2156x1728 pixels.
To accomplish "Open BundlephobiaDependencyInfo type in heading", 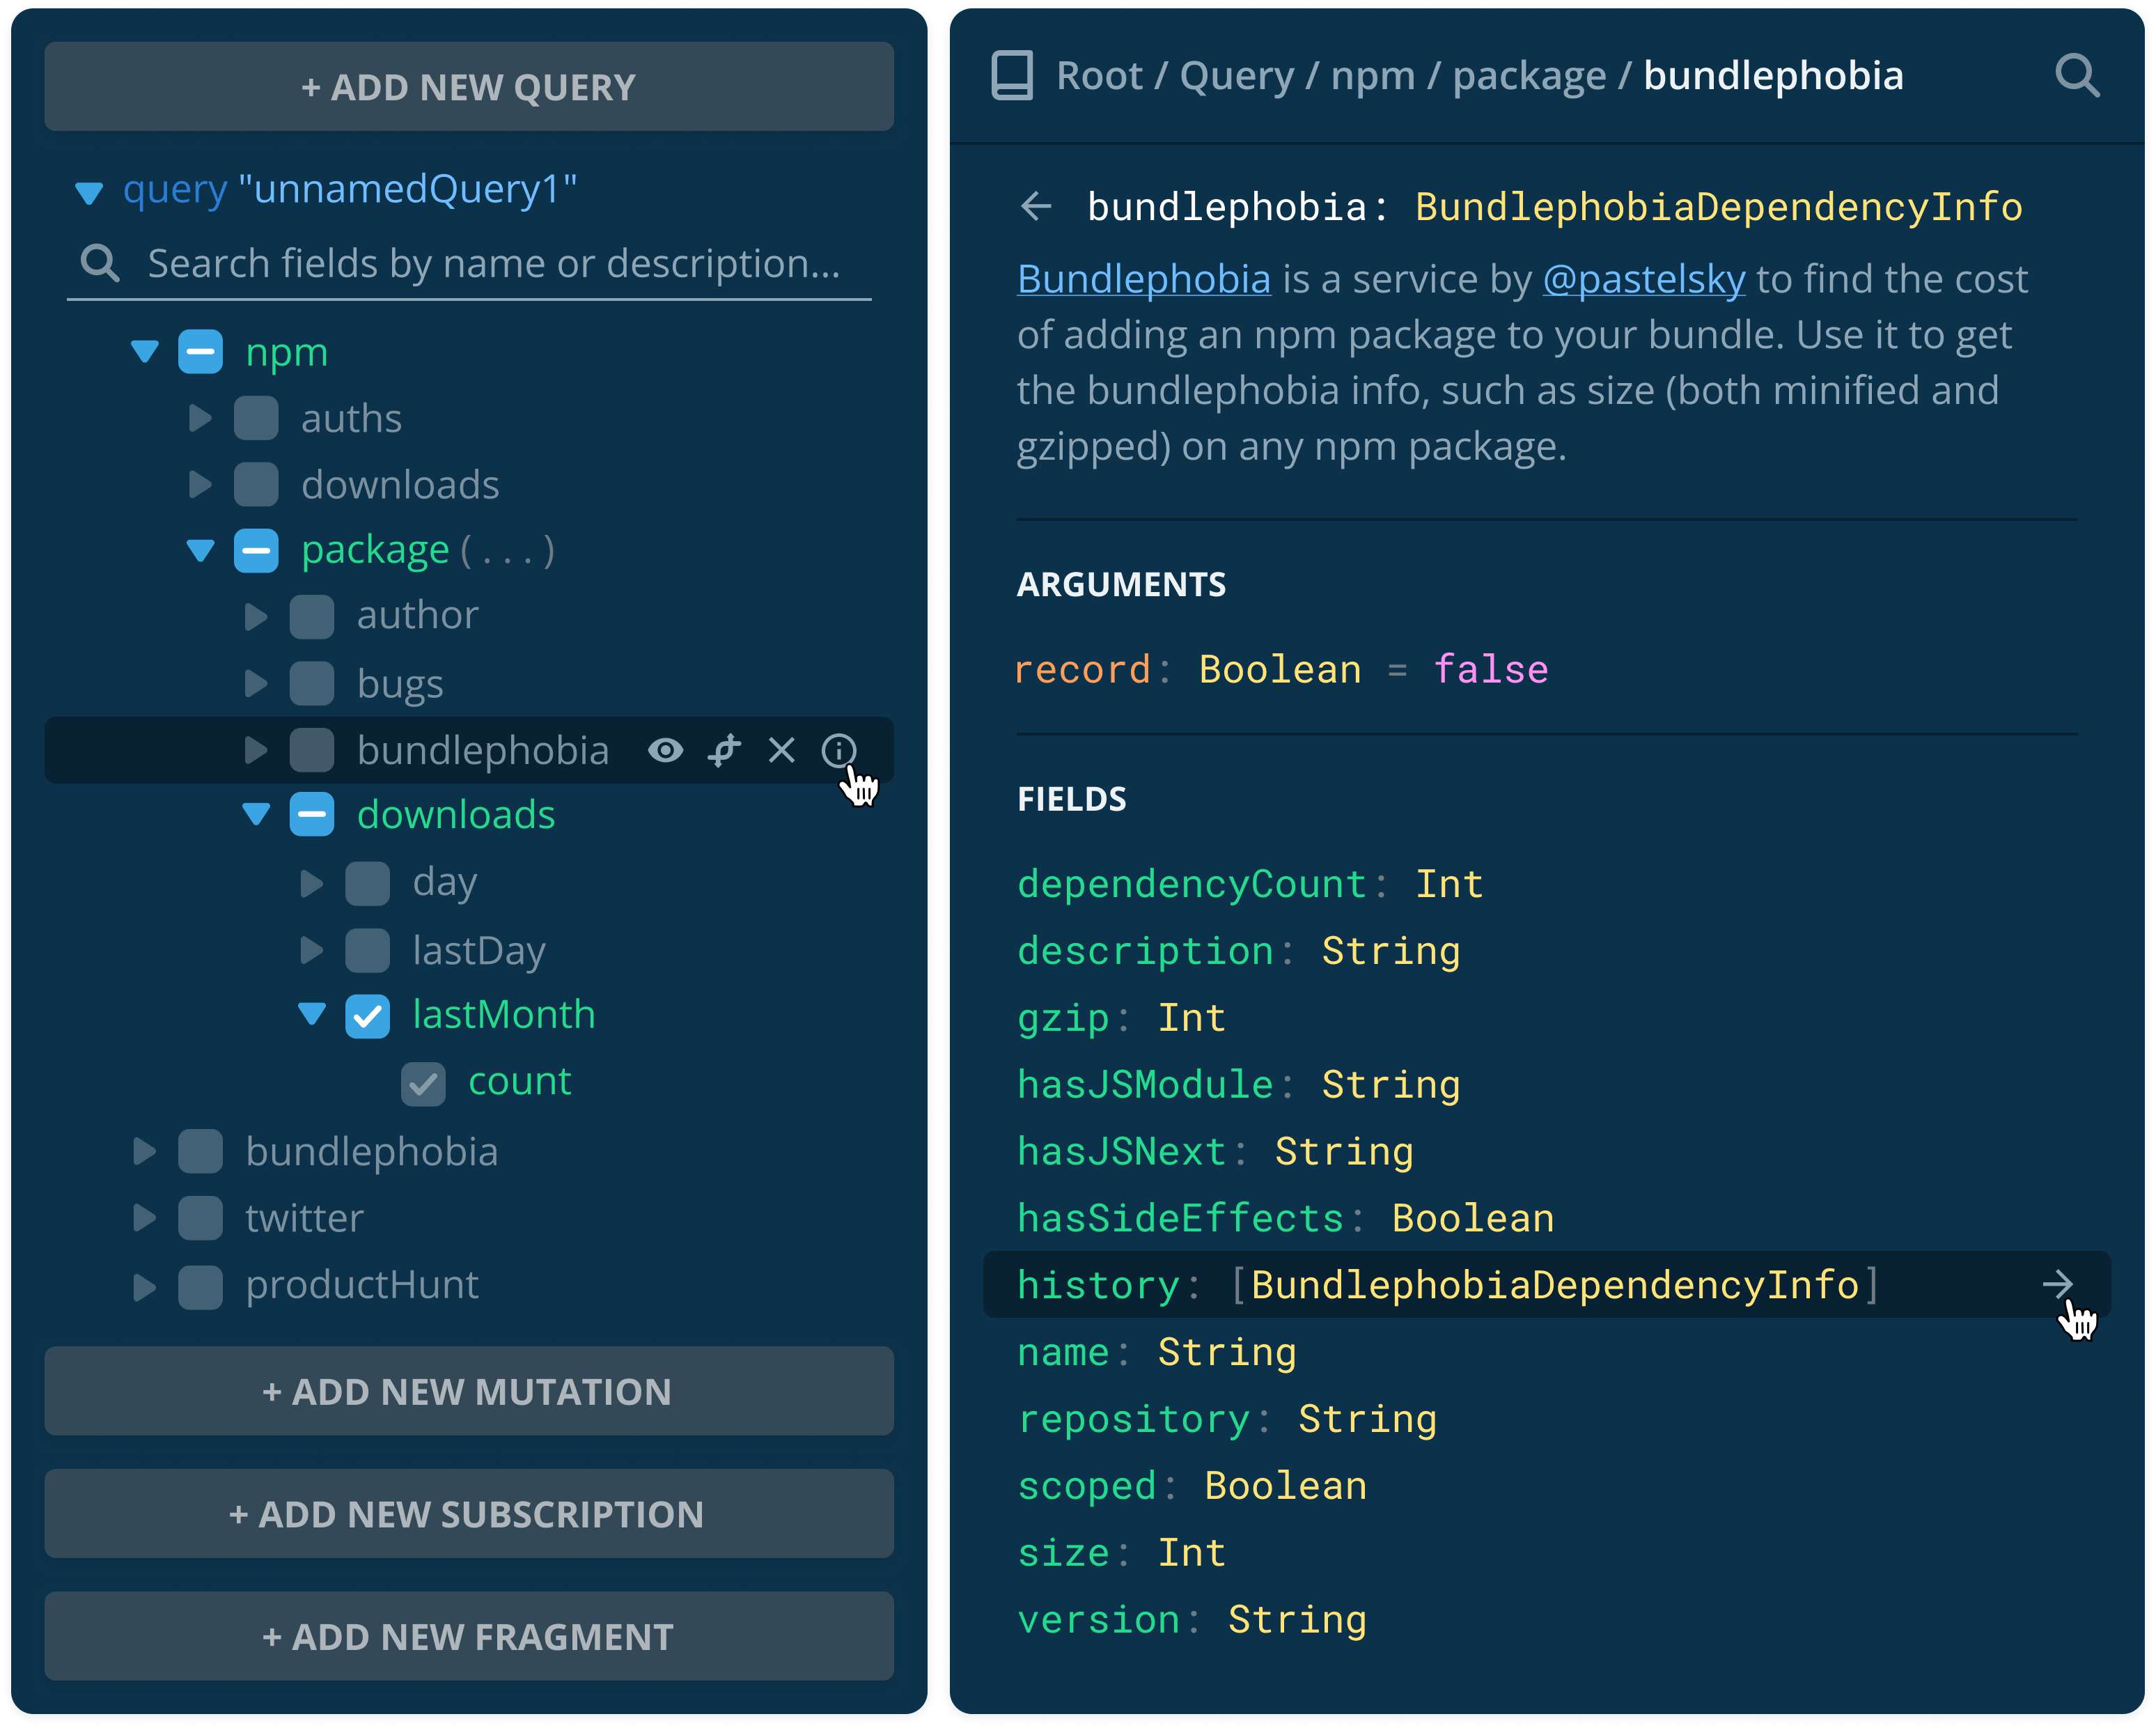I will pyautogui.click(x=1718, y=207).
